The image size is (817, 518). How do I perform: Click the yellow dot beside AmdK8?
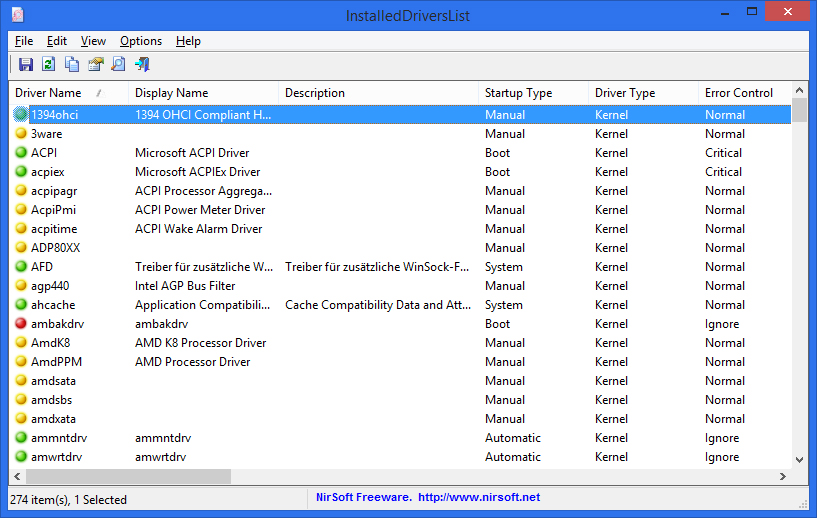coord(21,342)
